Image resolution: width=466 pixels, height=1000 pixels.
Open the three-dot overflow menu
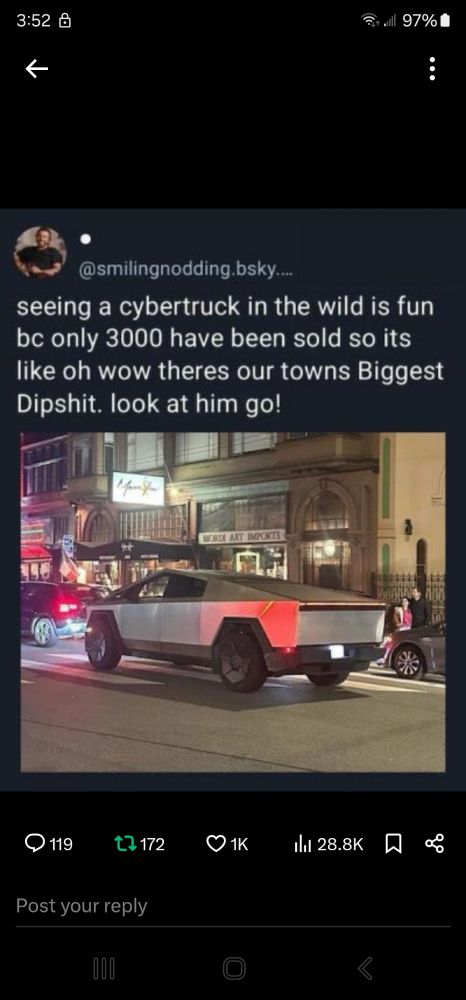pos(432,69)
